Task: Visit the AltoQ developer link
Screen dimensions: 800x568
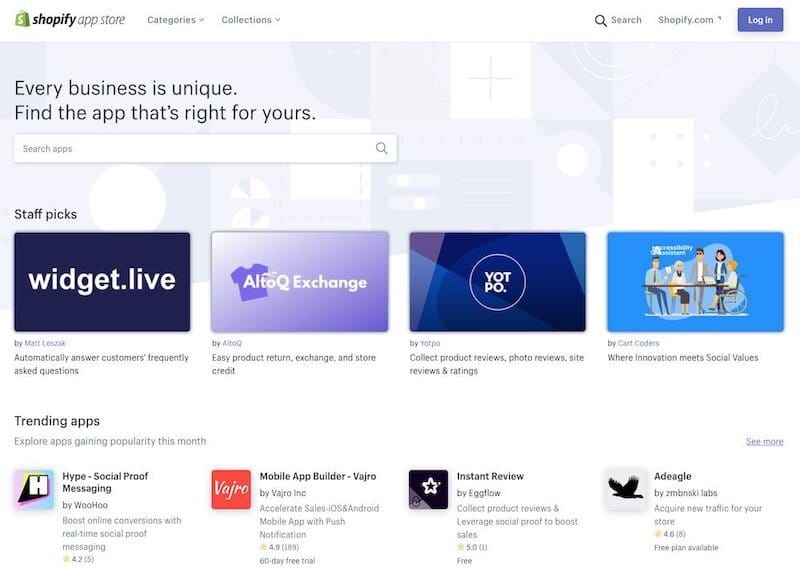Action: pyautogui.click(x=232, y=343)
